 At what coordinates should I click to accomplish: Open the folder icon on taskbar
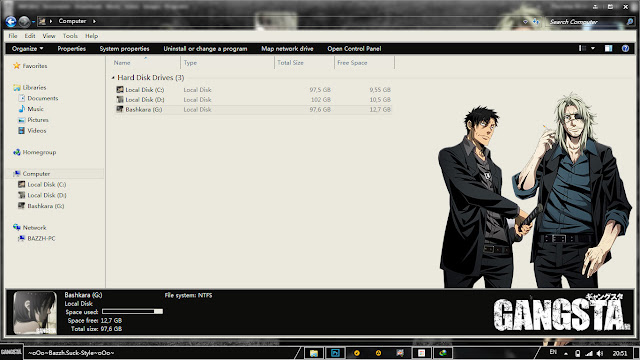(x=313, y=353)
